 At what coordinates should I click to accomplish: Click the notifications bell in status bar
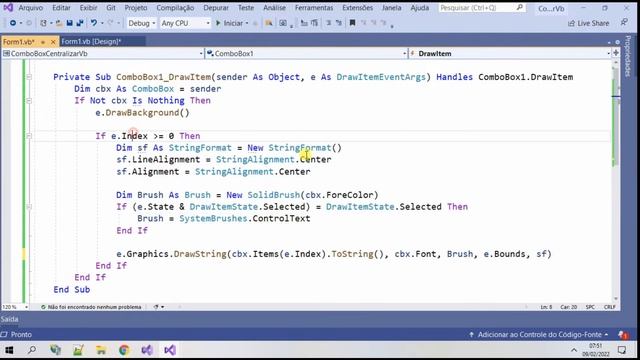click(623, 335)
